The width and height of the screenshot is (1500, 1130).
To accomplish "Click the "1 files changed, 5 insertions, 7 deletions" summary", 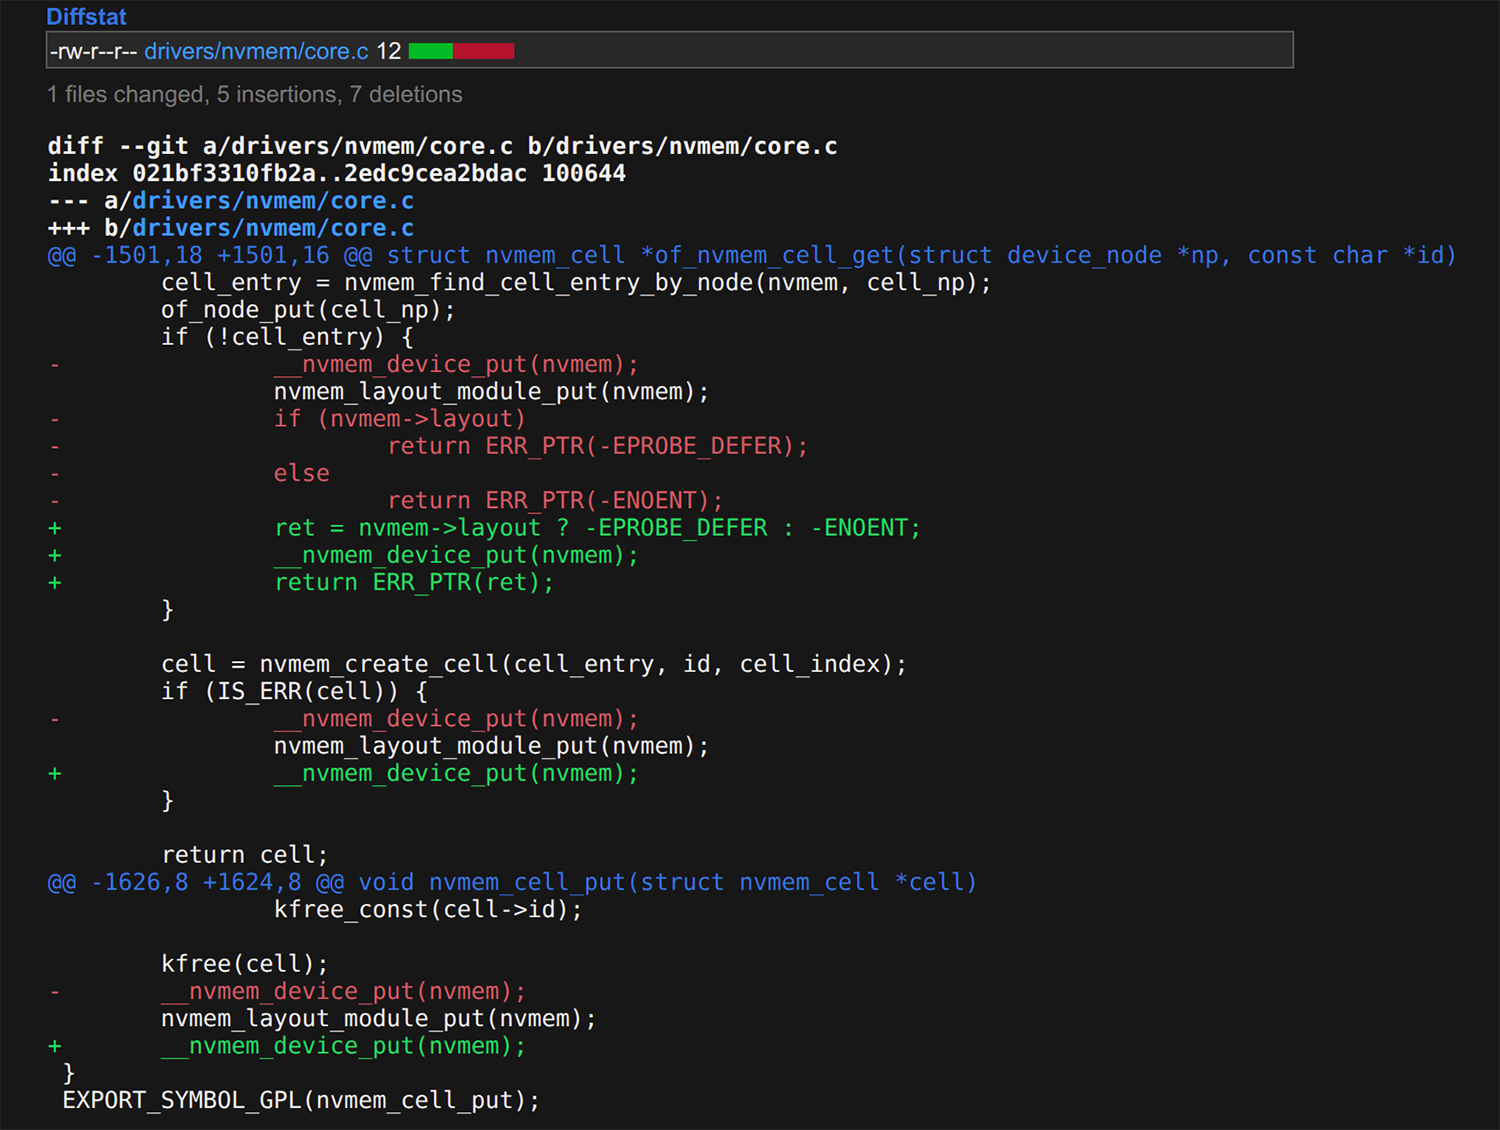I will click(x=255, y=94).
